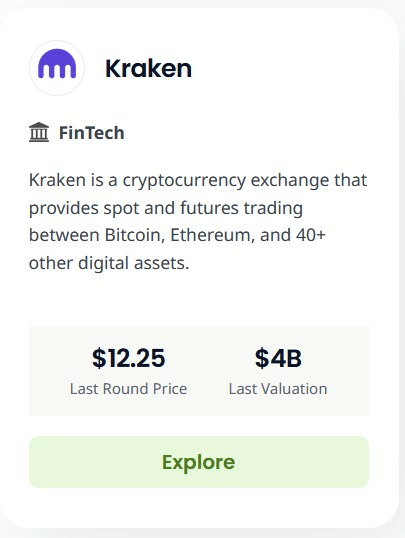The image size is (405, 538).
Task: Select the FinTech category label
Action: pos(91,132)
